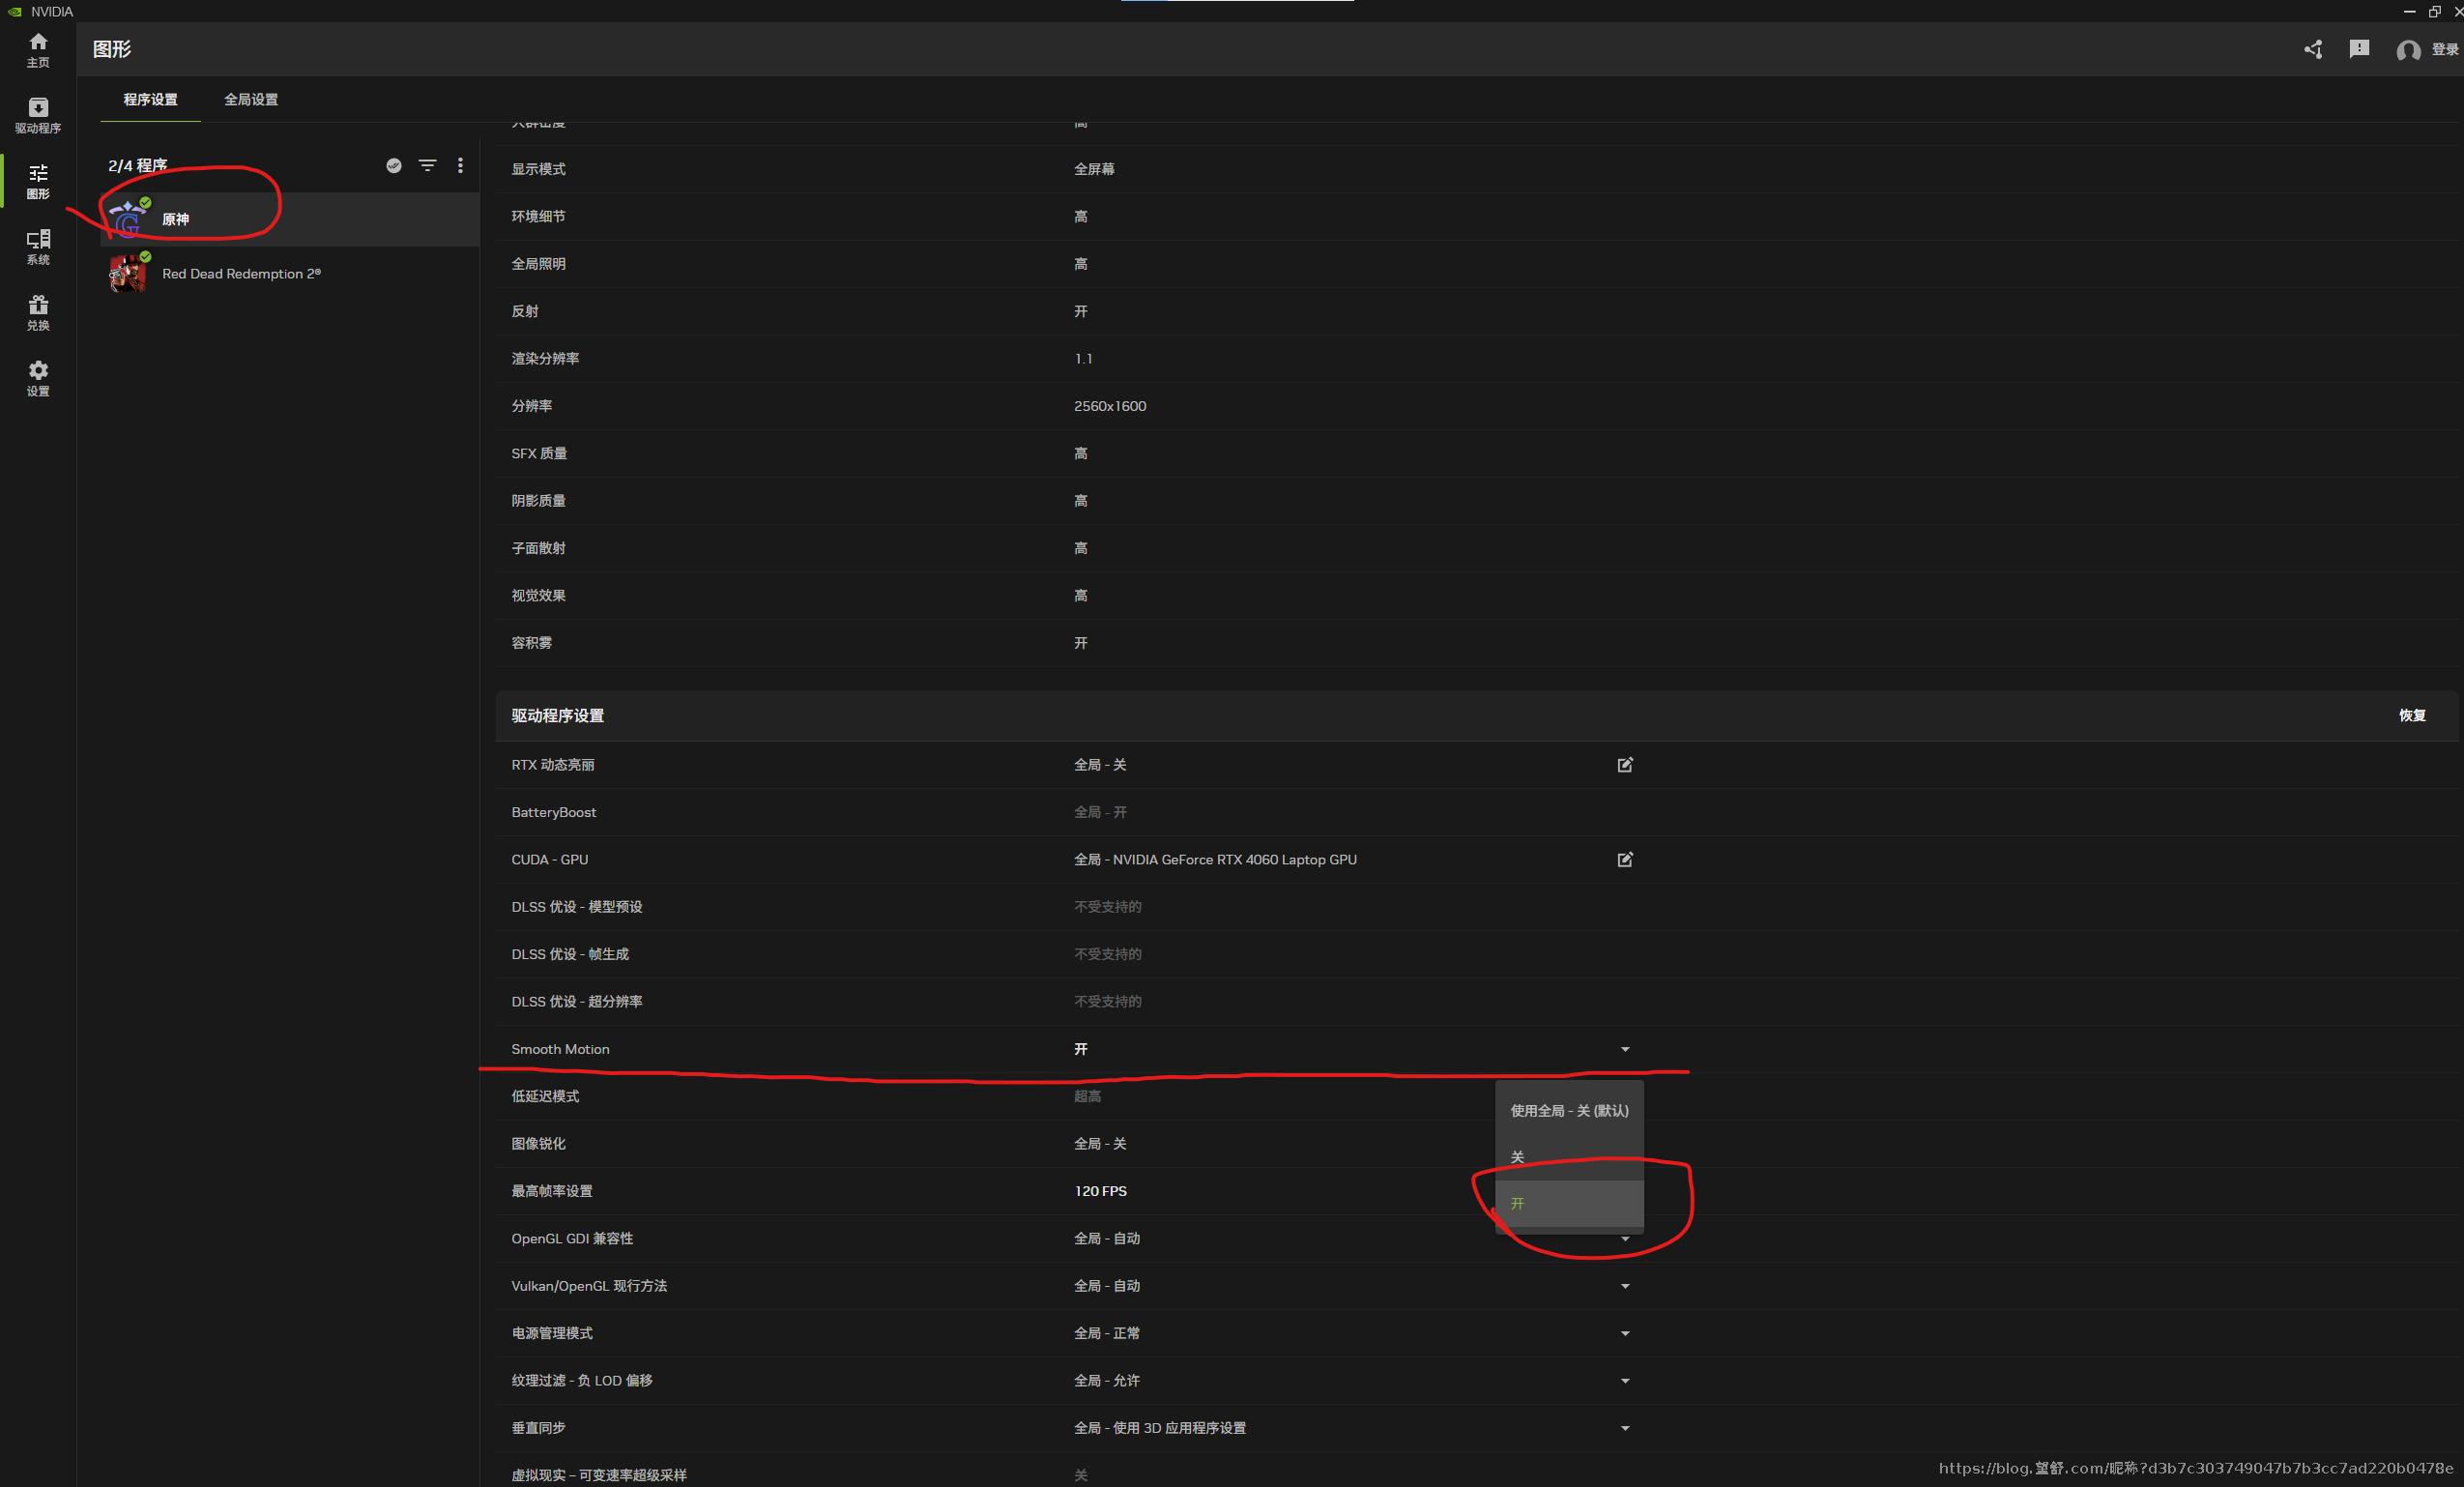Image resolution: width=2464 pixels, height=1487 pixels.
Task: Click the edit icon for CUDA - GPU
Action: click(x=1625, y=860)
